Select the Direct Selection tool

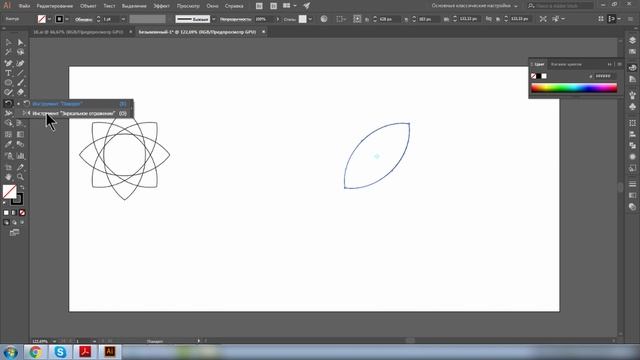click(x=20, y=42)
